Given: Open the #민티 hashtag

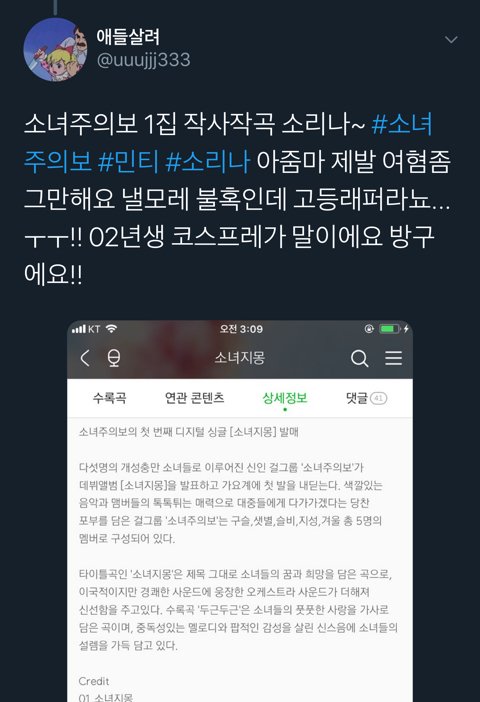Looking at the screenshot, I should (129, 162).
